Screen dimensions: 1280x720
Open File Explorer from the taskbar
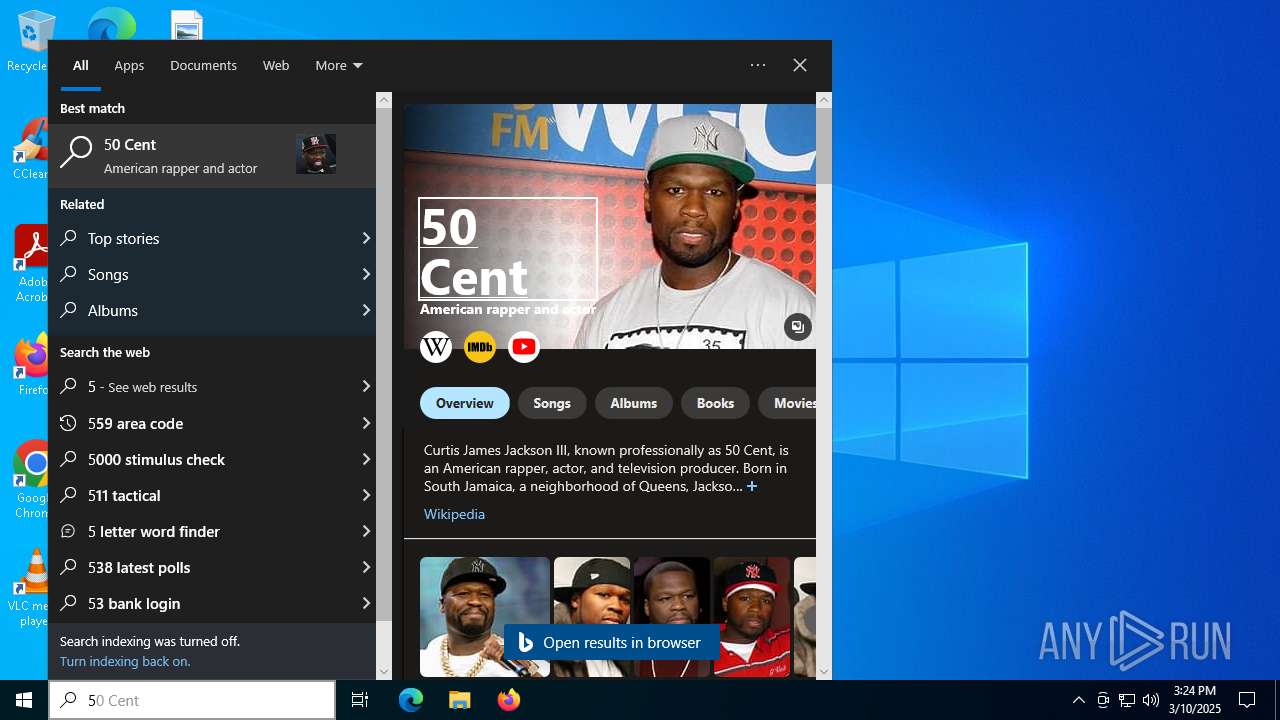tap(459, 700)
